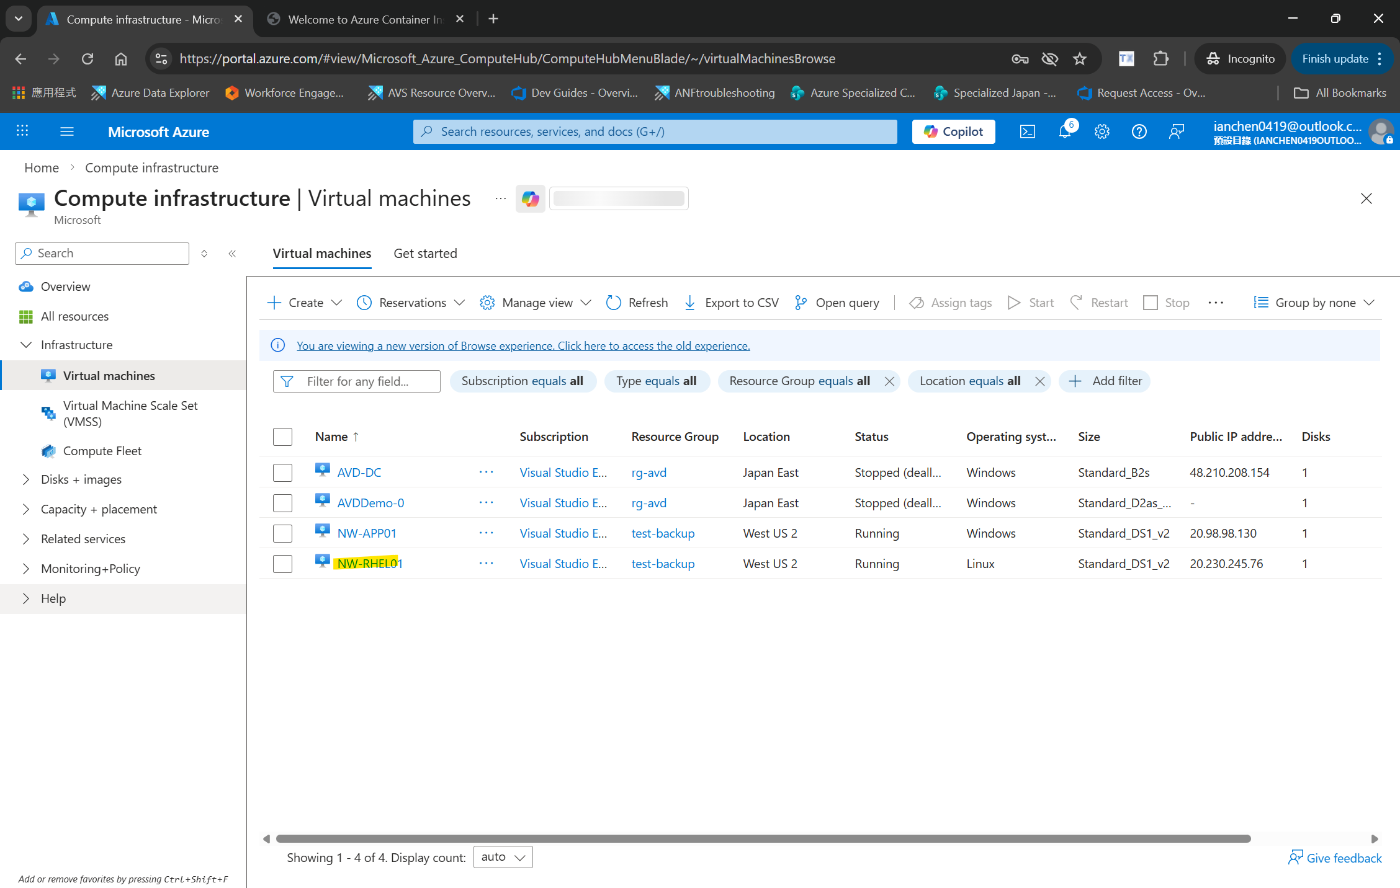1400x888 pixels.
Task: Click the Copilot icon beside page title
Action: (x=530, y=198)
